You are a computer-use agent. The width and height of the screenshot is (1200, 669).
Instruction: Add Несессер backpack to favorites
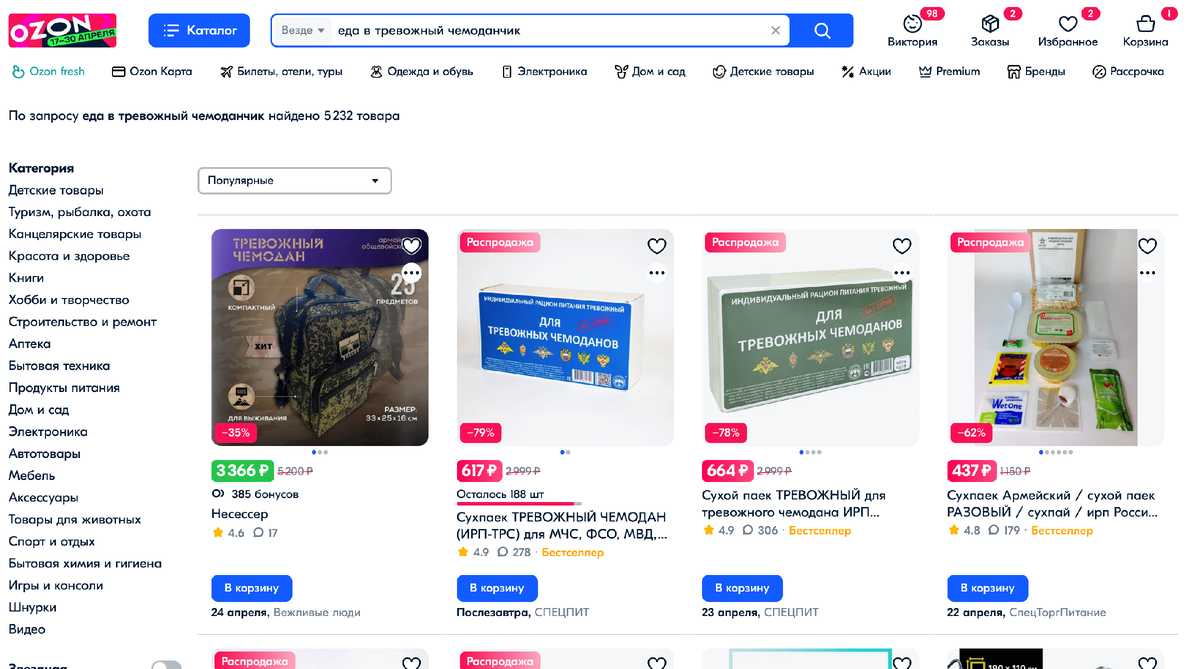tap(411, 246)
